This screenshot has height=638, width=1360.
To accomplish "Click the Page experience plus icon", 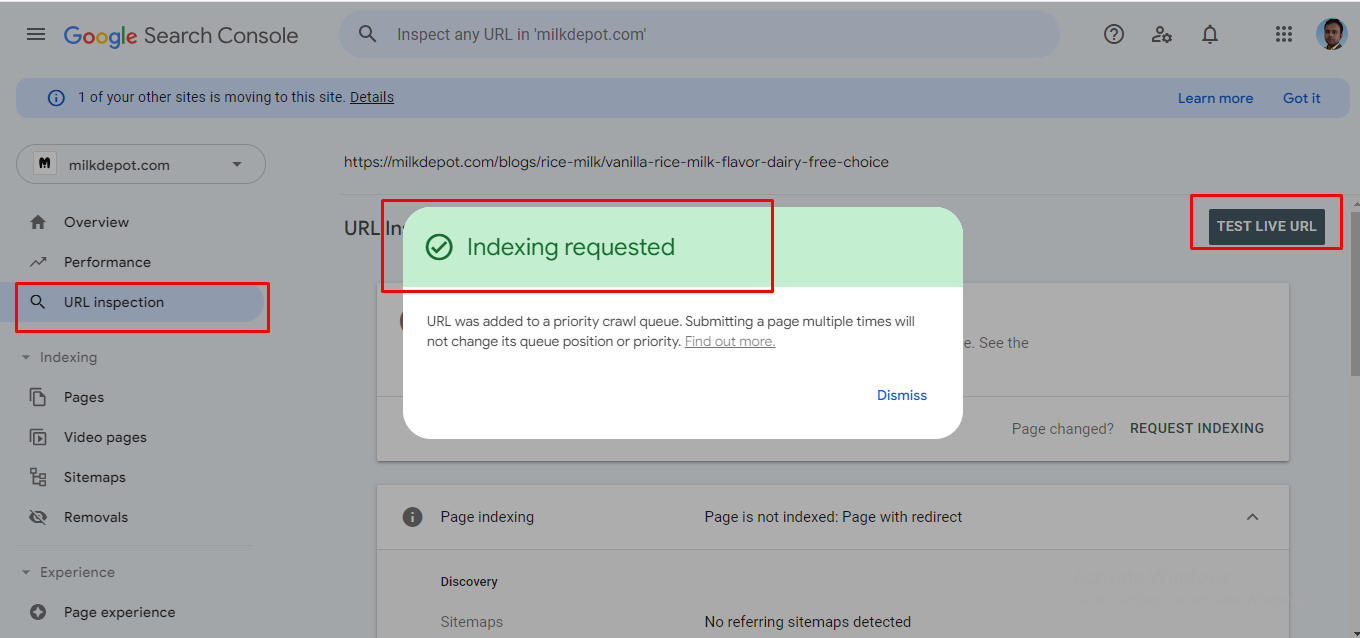I will click(38, 612).
